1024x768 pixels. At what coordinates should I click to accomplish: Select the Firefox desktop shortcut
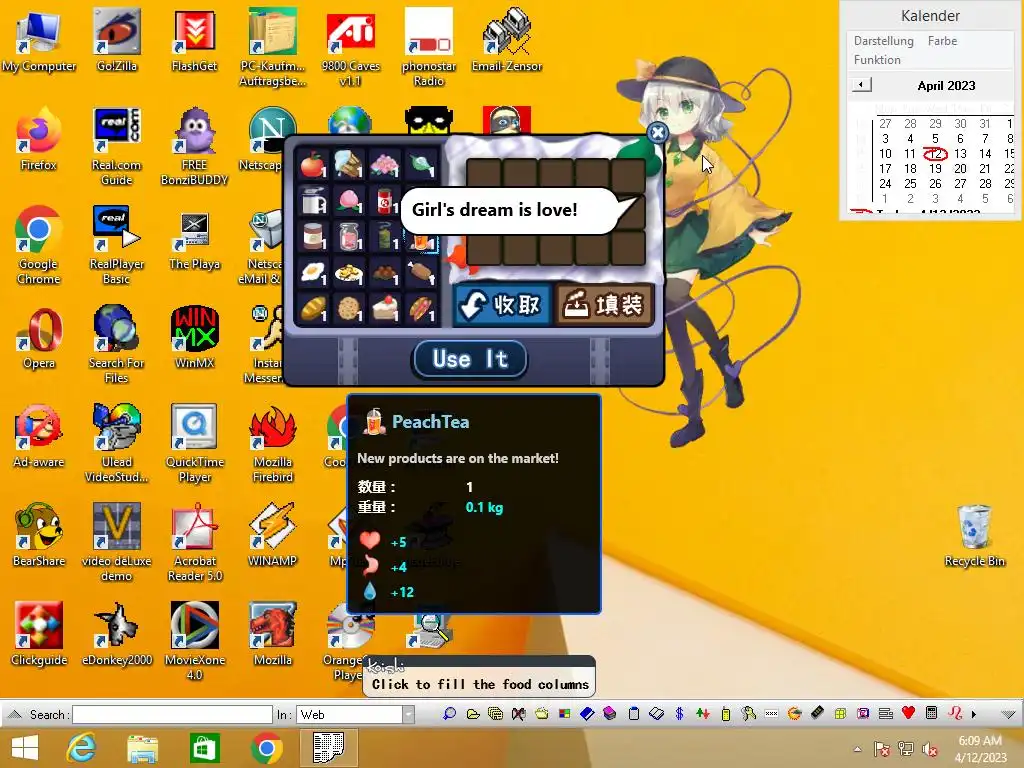pyautogui.click(x=39, y=140)
